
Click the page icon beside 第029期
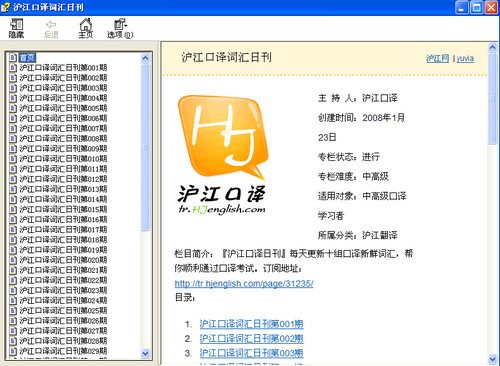coord(13,351)
